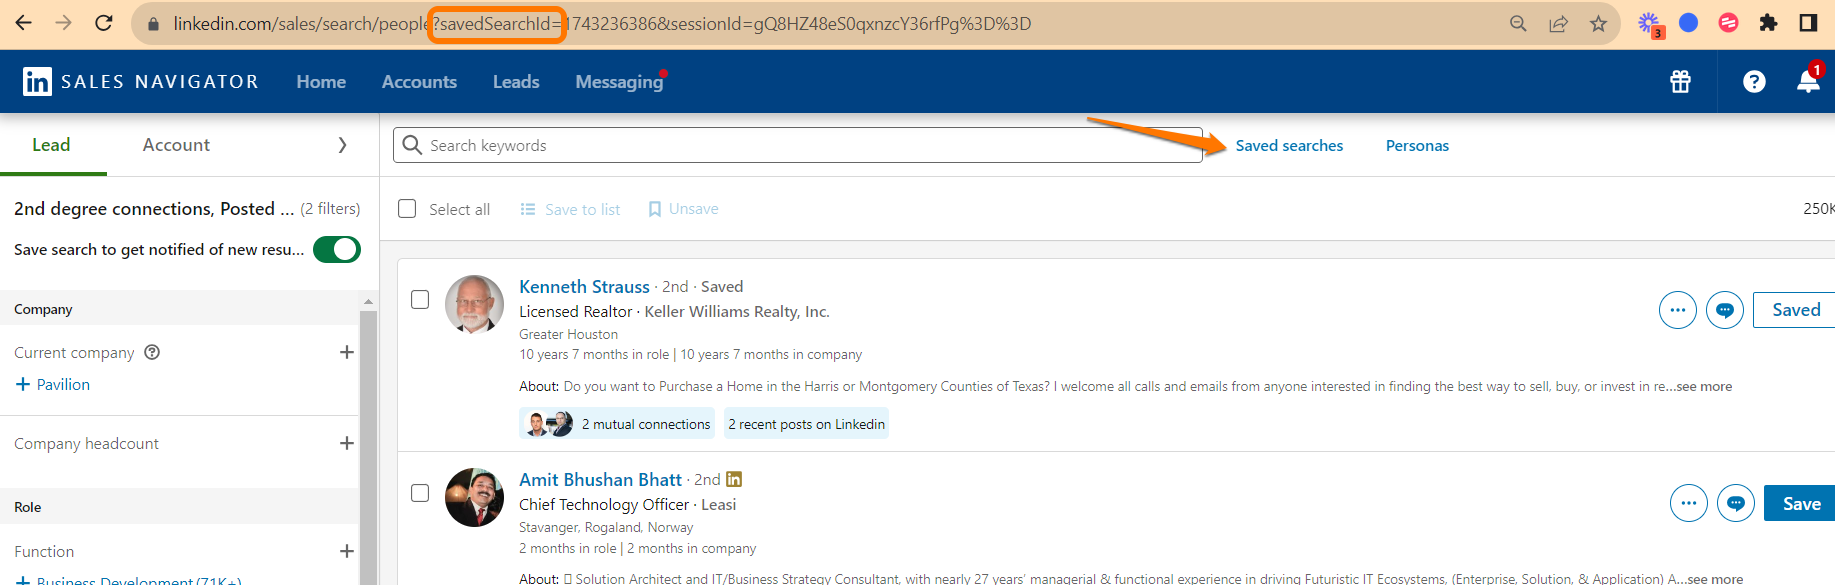Open the Leads menu
The height and width of the screenshot is (585, 1835).
point(516,82)
